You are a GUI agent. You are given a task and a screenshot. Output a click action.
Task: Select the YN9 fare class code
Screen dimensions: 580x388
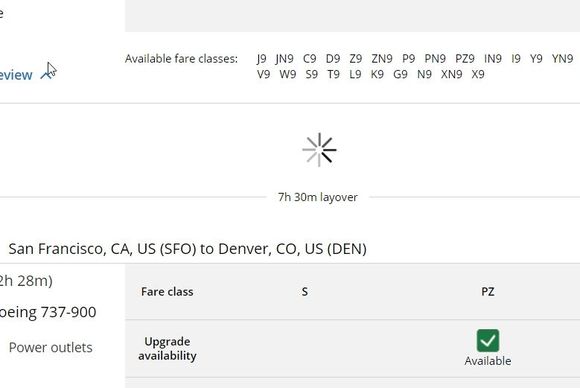click(x=562, y=58)
